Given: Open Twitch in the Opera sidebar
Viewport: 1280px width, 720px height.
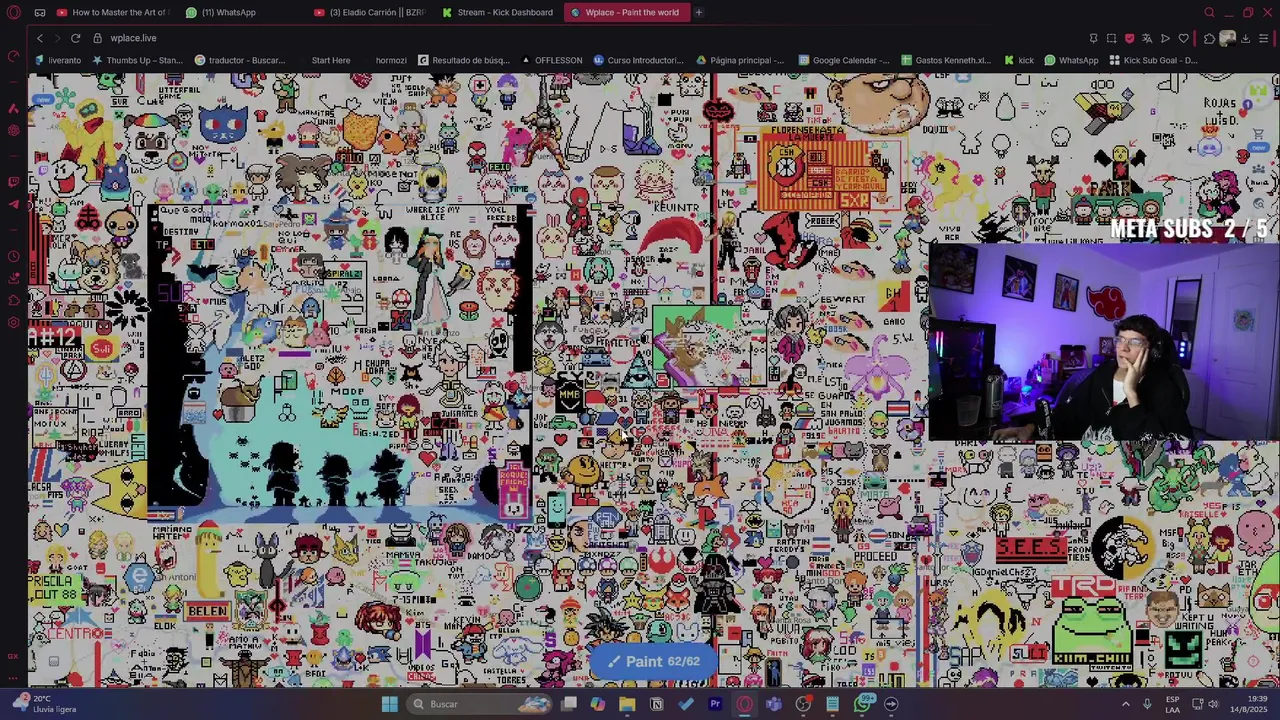Looking at the screenshot, I should point(13,182).
